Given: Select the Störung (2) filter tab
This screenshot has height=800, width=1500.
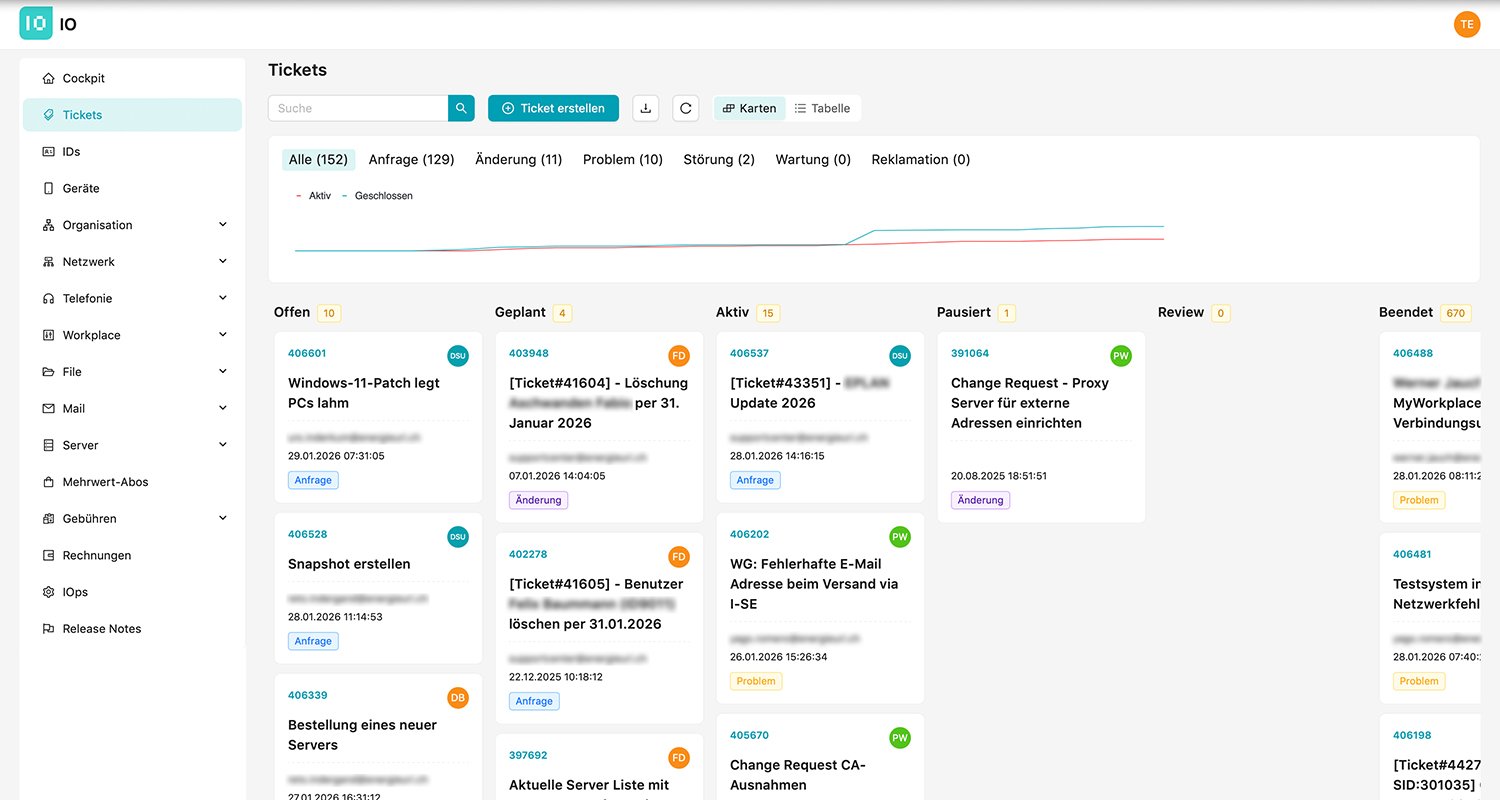Looking at the screenshot, I should 718,159.
